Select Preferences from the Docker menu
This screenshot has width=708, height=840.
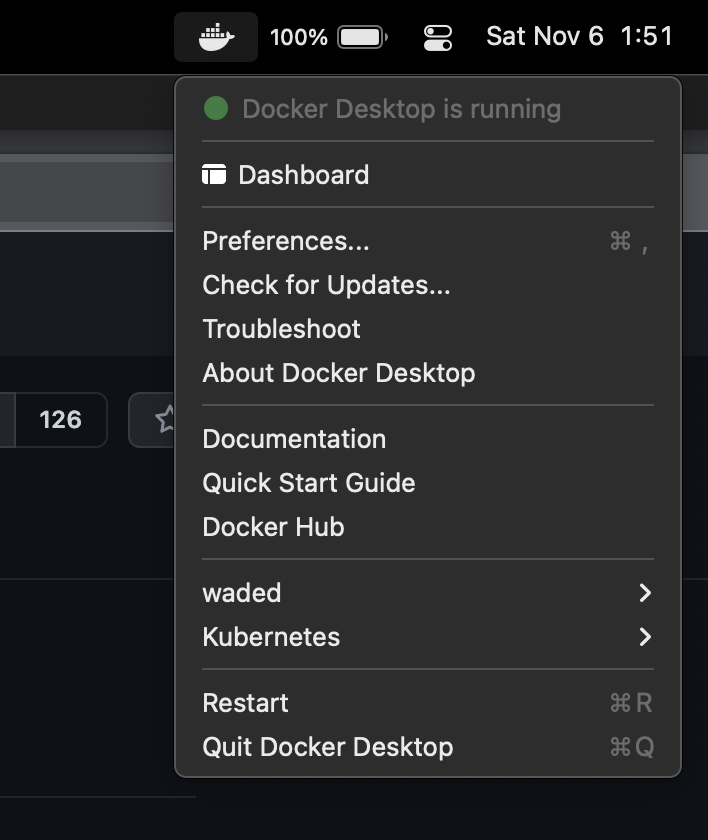click(284, 240)
